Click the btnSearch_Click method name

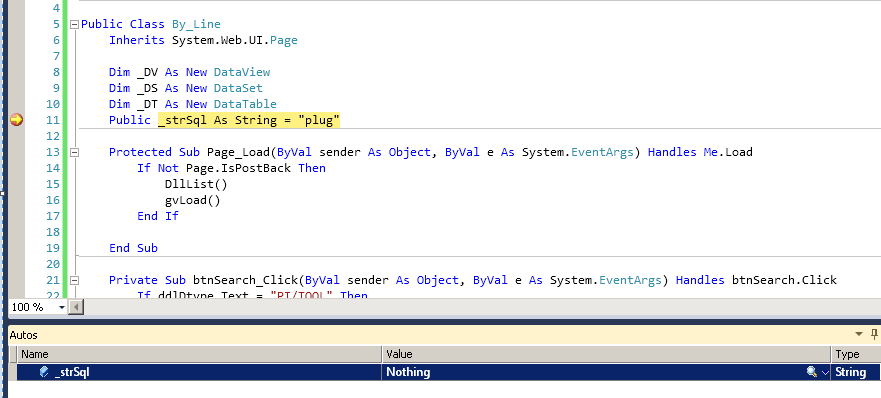(x=246, y=280)
